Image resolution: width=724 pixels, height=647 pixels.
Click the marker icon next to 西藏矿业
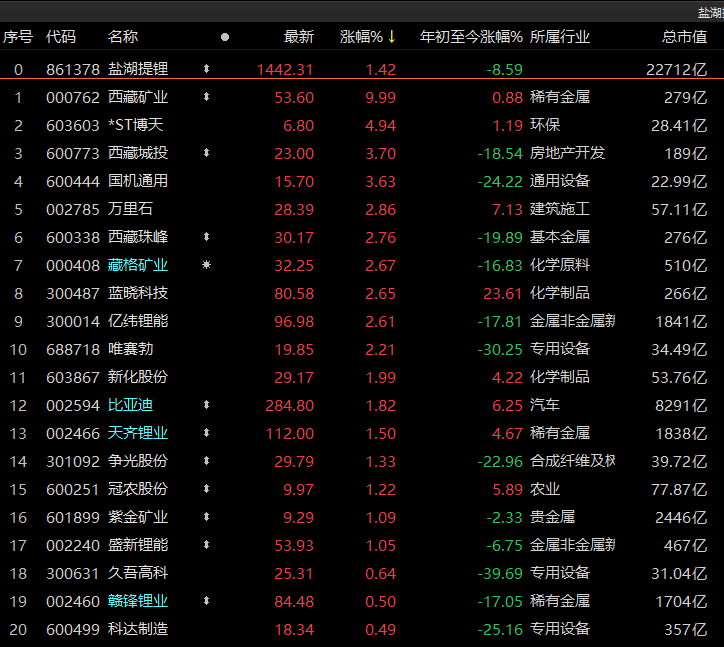point(206,97)
